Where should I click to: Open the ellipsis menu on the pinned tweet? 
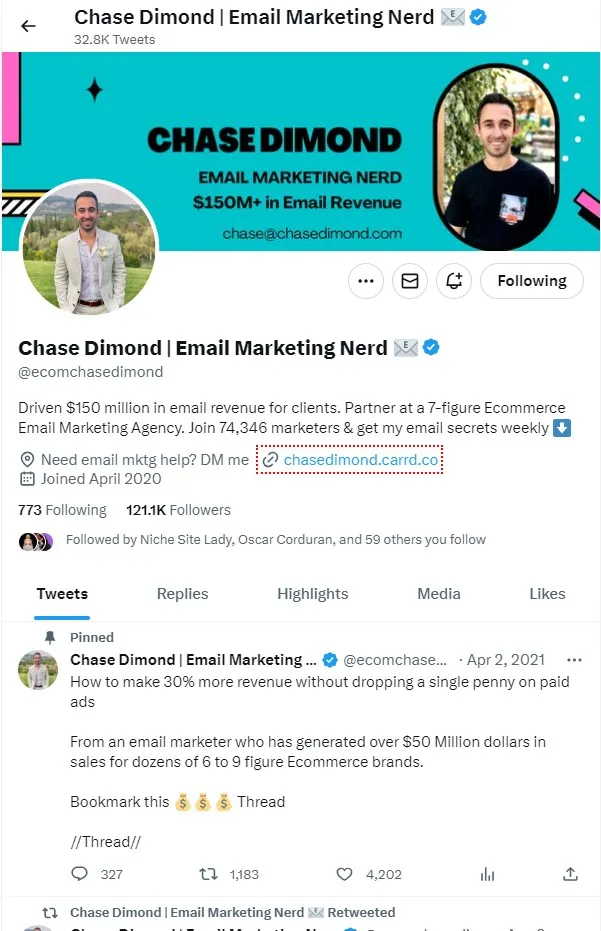575,660
